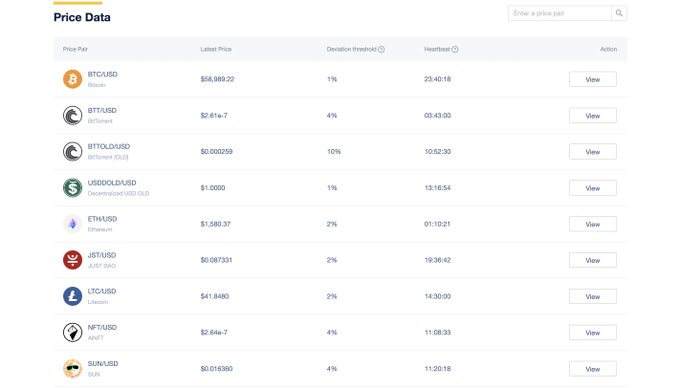Click the Action column header
This screenshot has height=388, width=679.
point(608,49)
